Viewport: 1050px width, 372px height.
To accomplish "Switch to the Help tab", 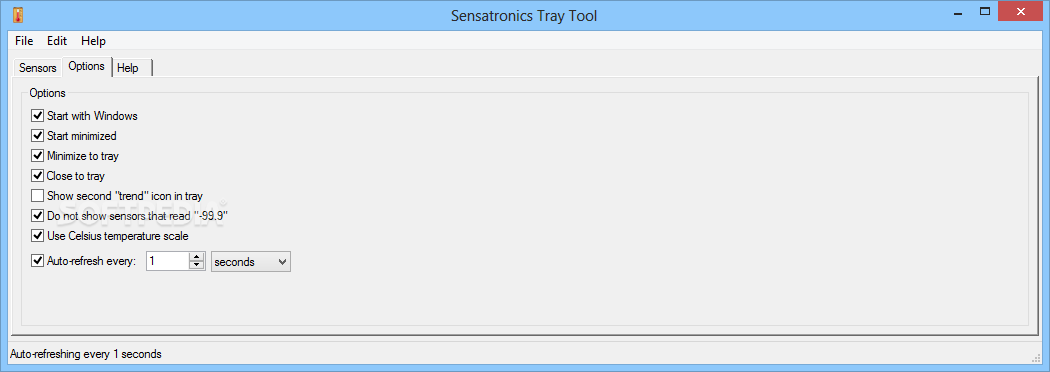I will pos(128,68).
